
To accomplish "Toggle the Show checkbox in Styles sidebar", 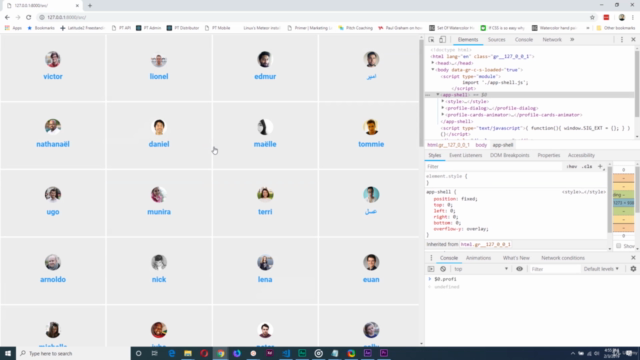I will click(618, 246).
